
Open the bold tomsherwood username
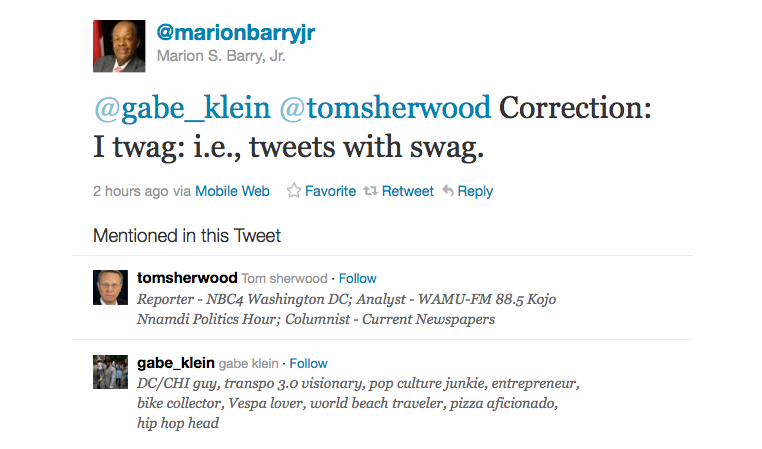click(x=187, y=278)
